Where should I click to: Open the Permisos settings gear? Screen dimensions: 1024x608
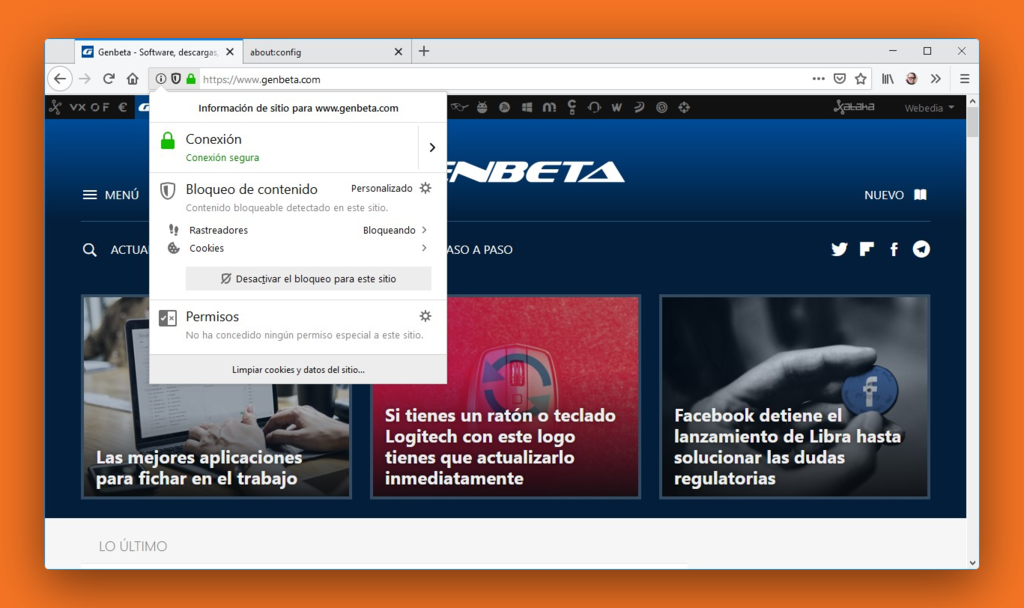(425, 315)
